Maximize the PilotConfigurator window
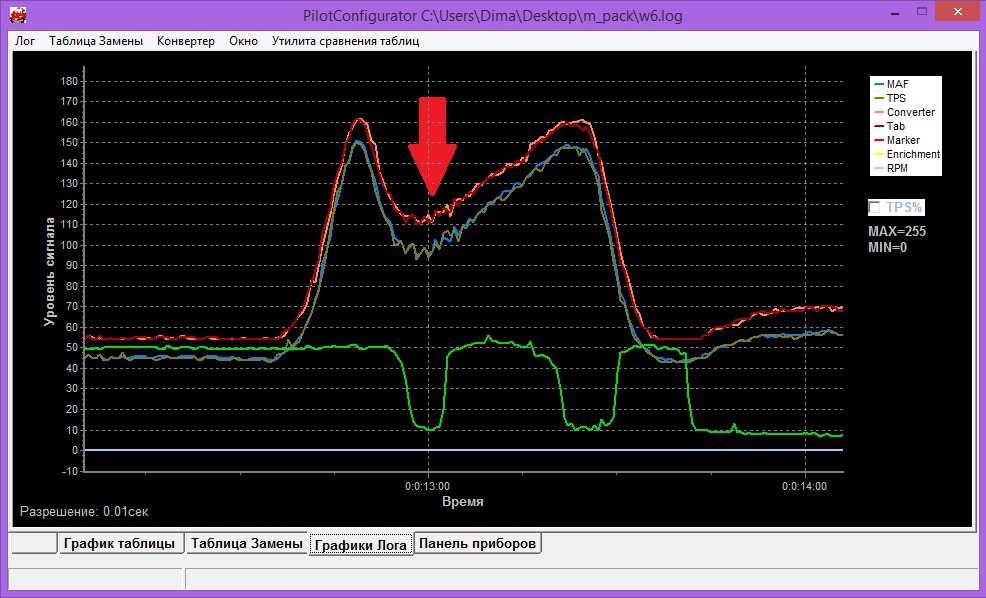The height and width of the screenshot is (598, 986). (x=922, y=11)
